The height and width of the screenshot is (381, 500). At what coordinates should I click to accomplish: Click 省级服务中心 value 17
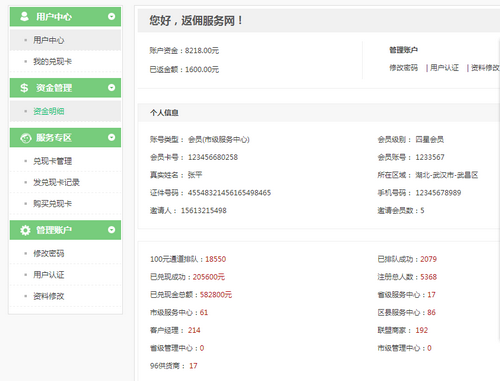click(431, 295)
